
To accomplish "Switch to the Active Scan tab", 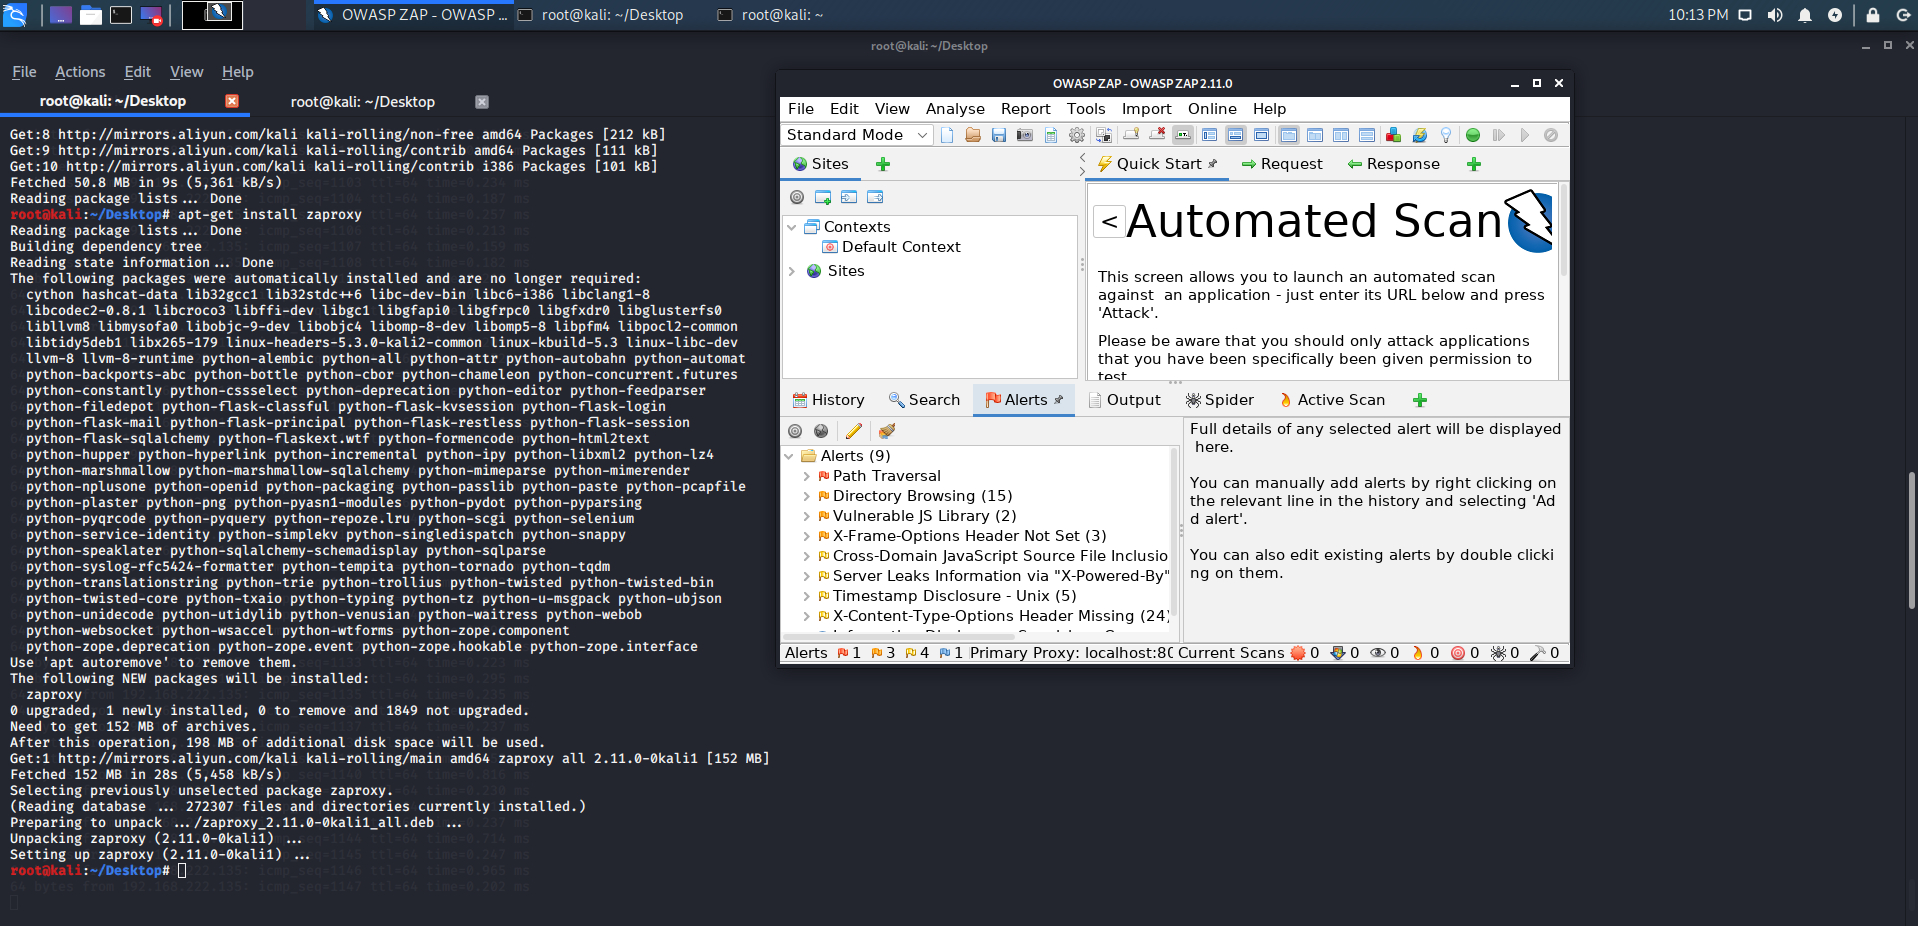I will [1331, 400].
